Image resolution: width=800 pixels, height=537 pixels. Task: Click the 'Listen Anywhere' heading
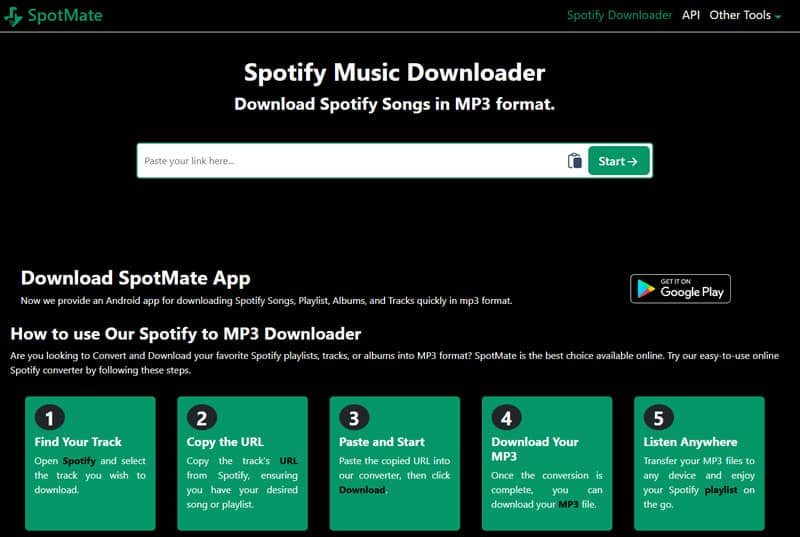click(690, 442)
